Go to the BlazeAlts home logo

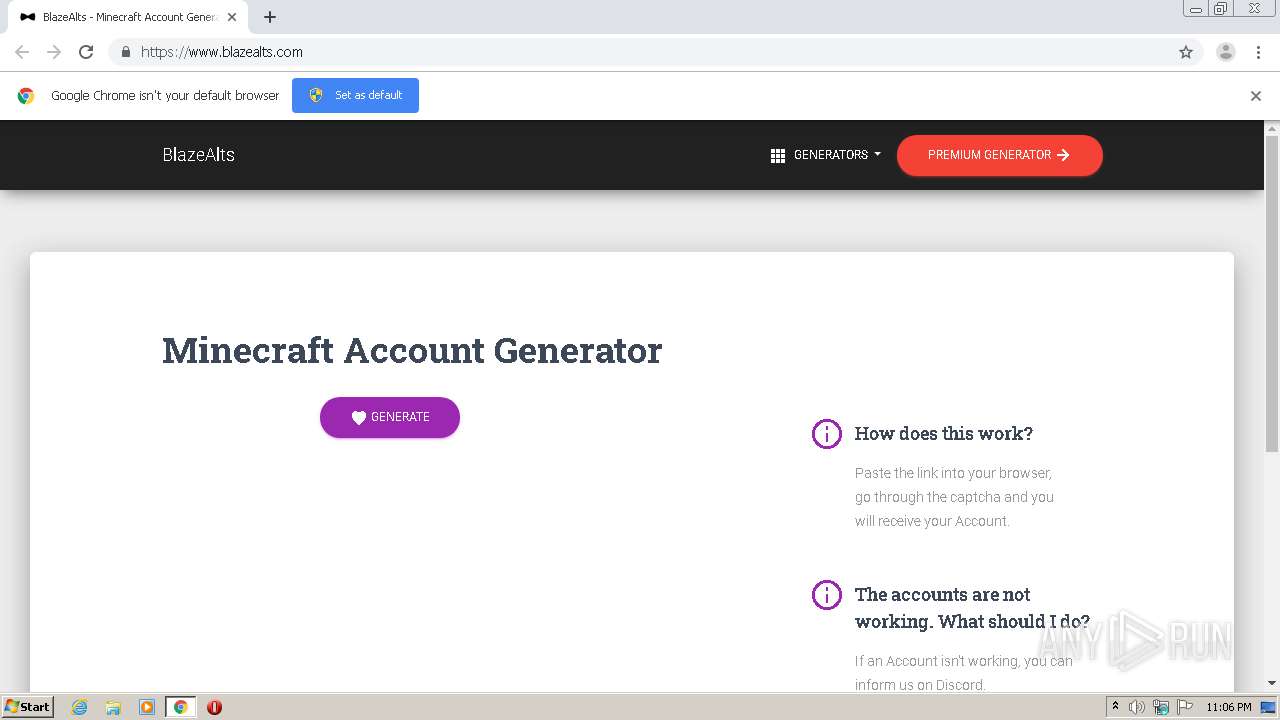[x=199, y=155]
